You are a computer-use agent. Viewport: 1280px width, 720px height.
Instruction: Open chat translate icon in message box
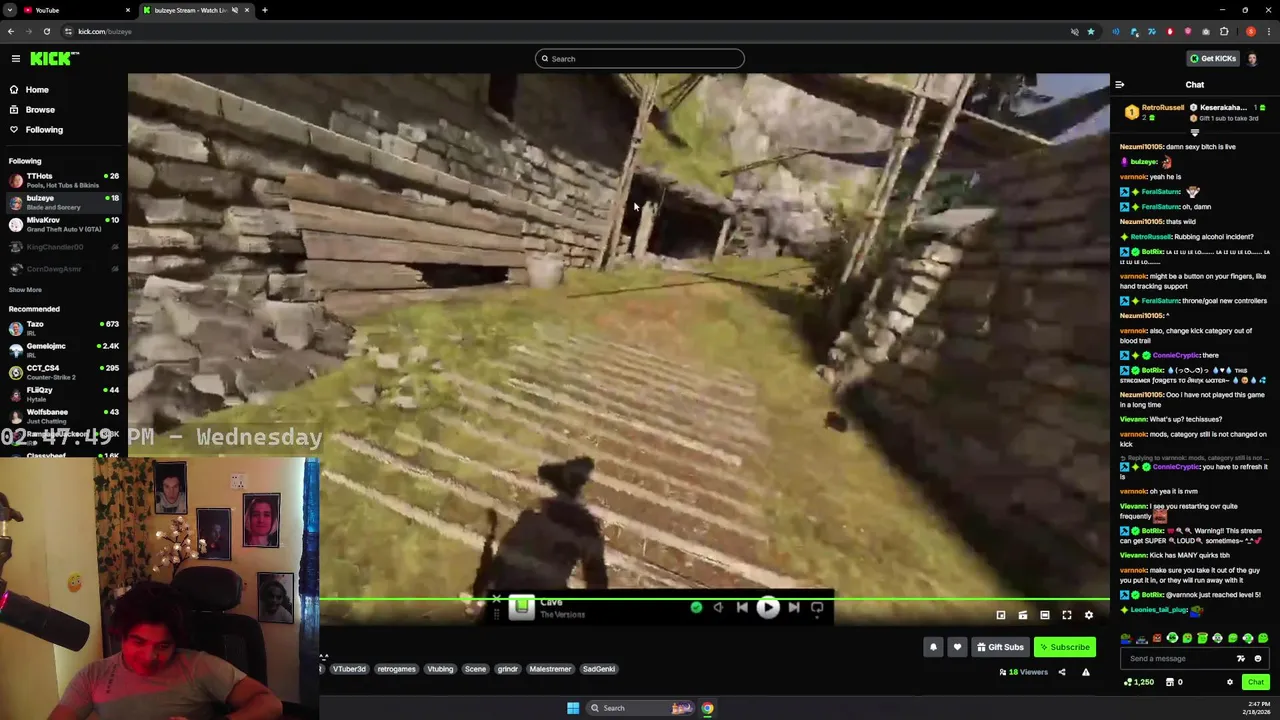pyautogui.click(x=1241, y=659)
